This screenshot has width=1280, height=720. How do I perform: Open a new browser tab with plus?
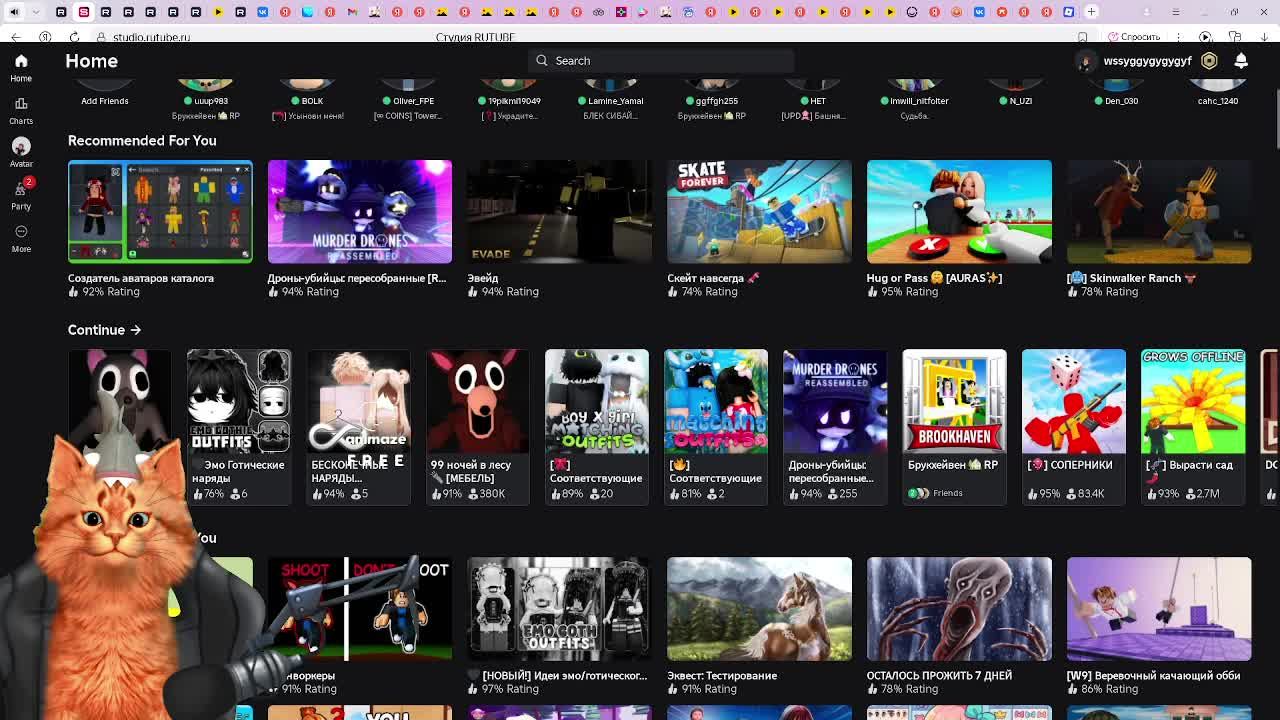pyautogui.click(x=1091, y=12)
